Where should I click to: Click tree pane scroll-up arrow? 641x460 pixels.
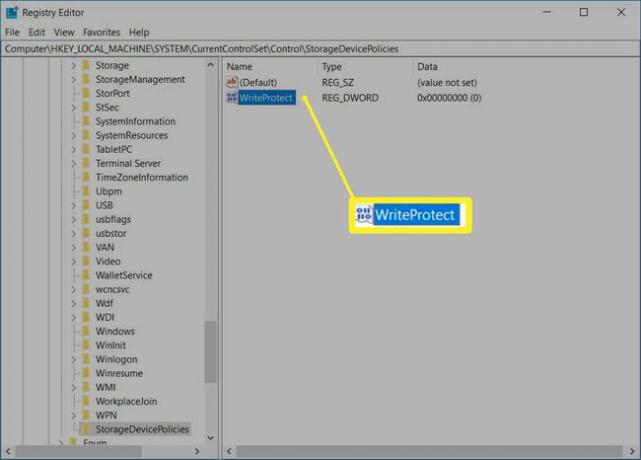tap(210, 65)
